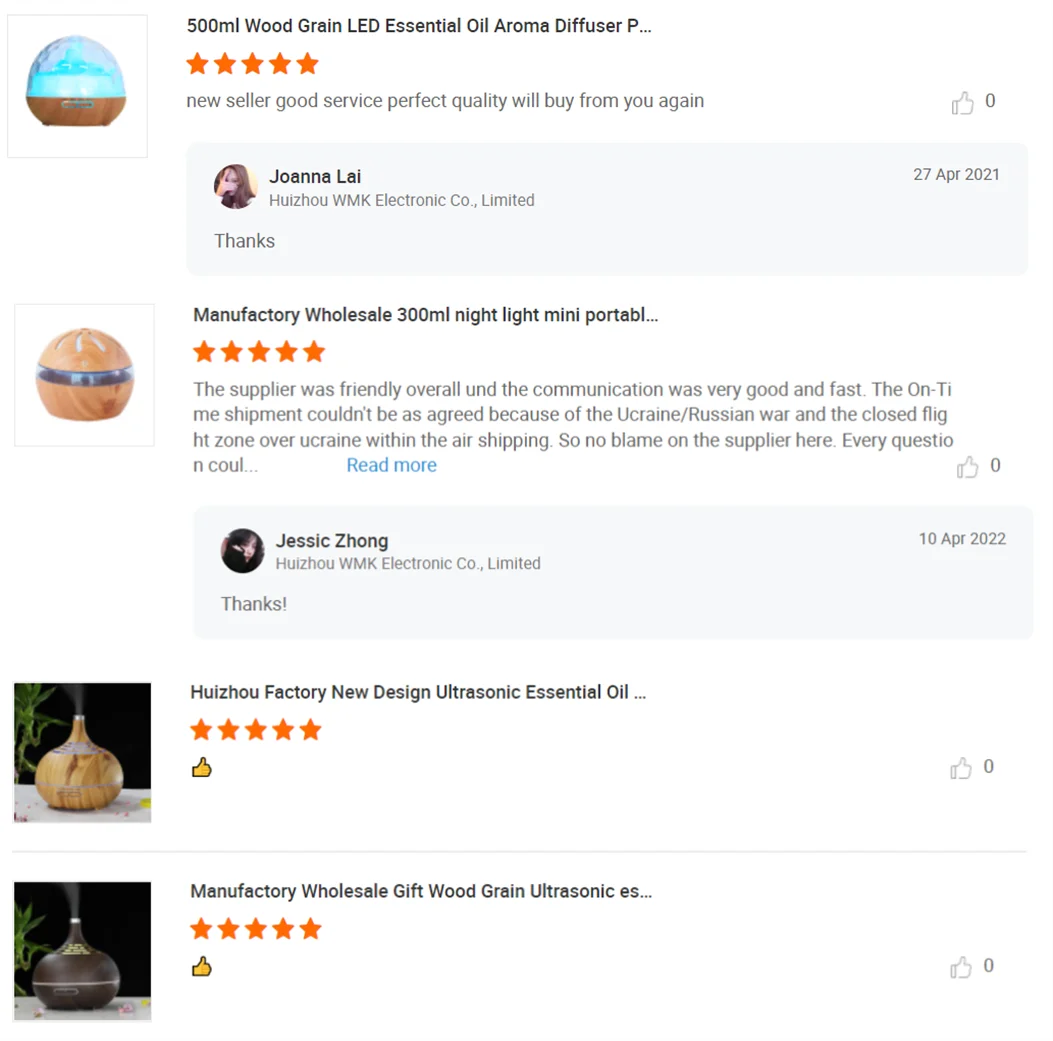Image resolution: width=1053 pixels, height=1041 pixels.
Task: Like the 300ml night light review
Action: [x=968, y=467]
